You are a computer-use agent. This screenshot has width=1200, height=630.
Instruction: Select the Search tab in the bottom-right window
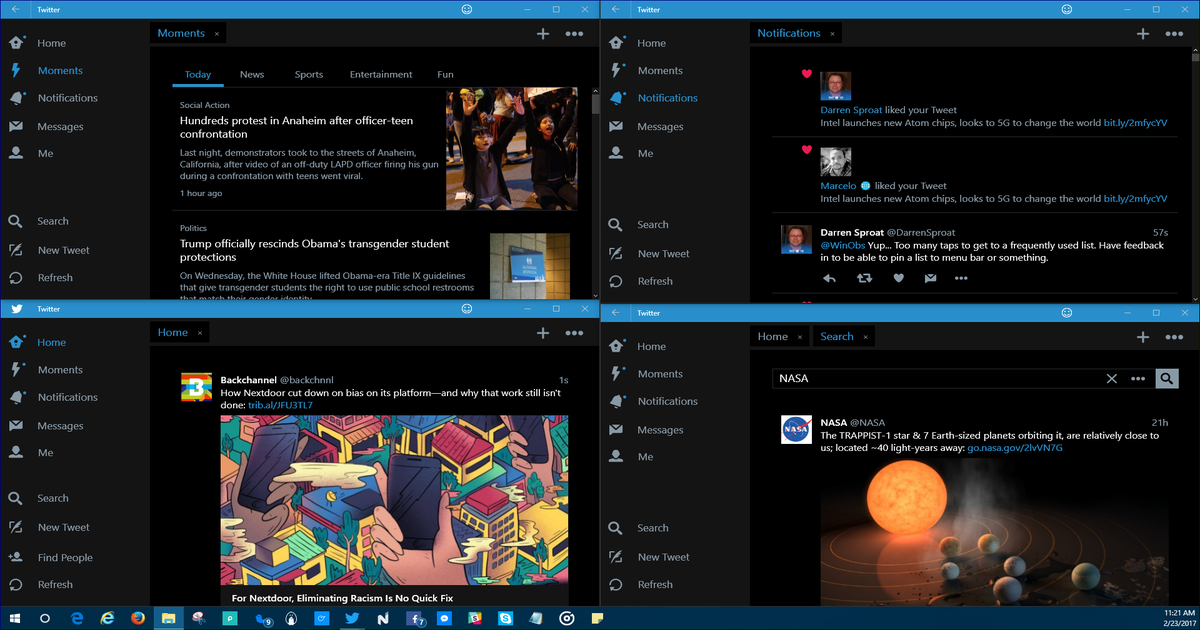tap(837, 336)
